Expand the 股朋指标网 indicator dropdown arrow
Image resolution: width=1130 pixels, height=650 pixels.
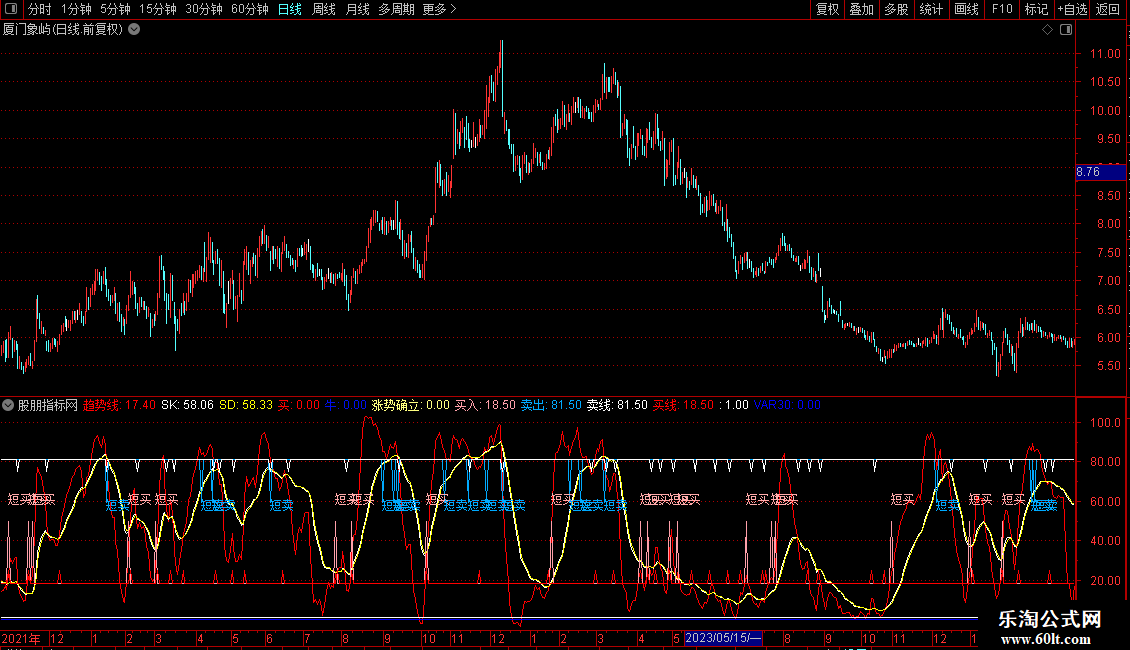click(8, 406)
